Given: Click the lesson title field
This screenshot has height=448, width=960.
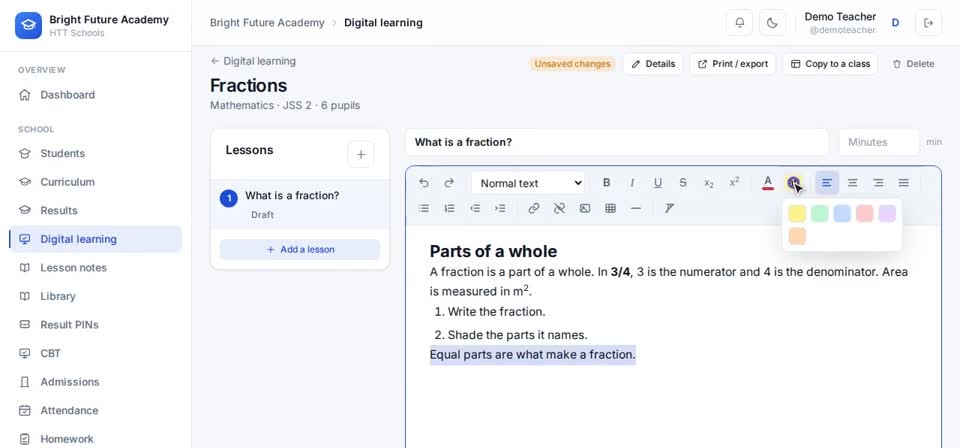Looking at the screenshot, I should [617, 142].
